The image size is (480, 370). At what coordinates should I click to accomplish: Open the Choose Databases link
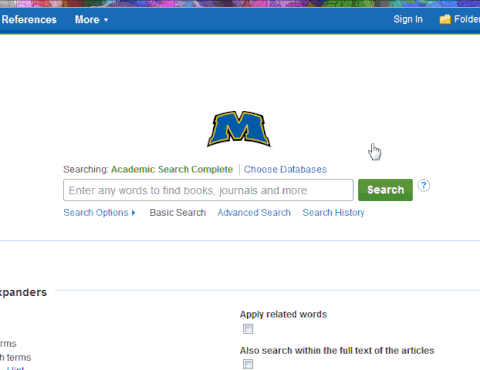tap(285, 169)
